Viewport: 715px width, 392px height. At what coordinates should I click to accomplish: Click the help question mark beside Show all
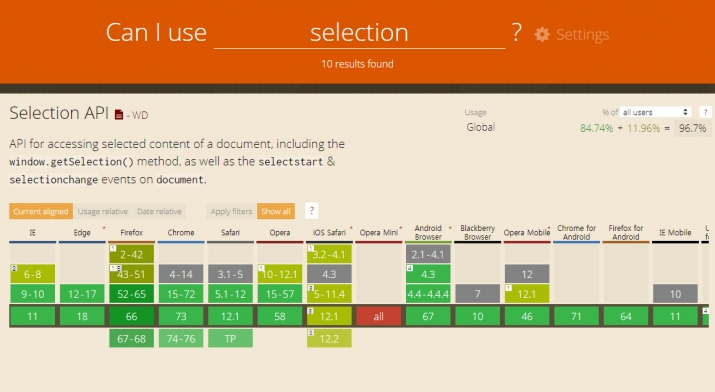[311, 211]
